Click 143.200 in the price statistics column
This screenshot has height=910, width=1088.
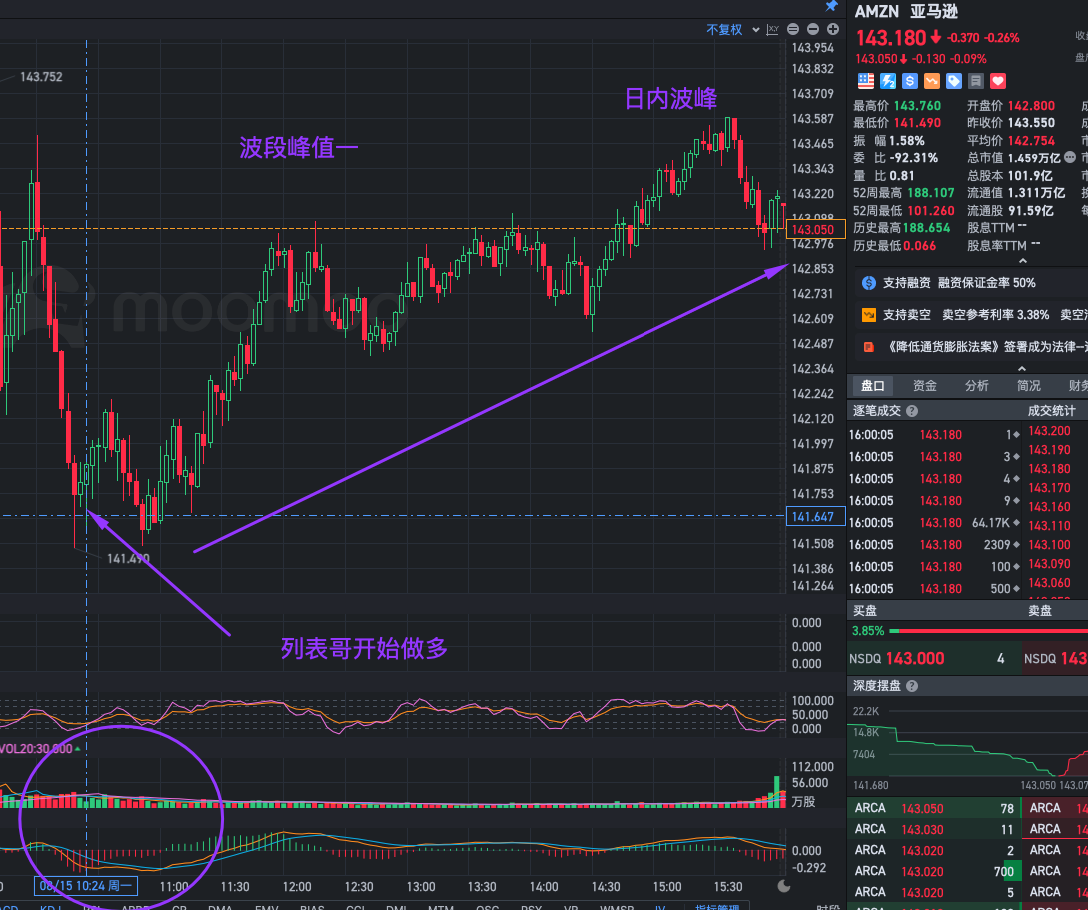click(x=1049, y=431)
